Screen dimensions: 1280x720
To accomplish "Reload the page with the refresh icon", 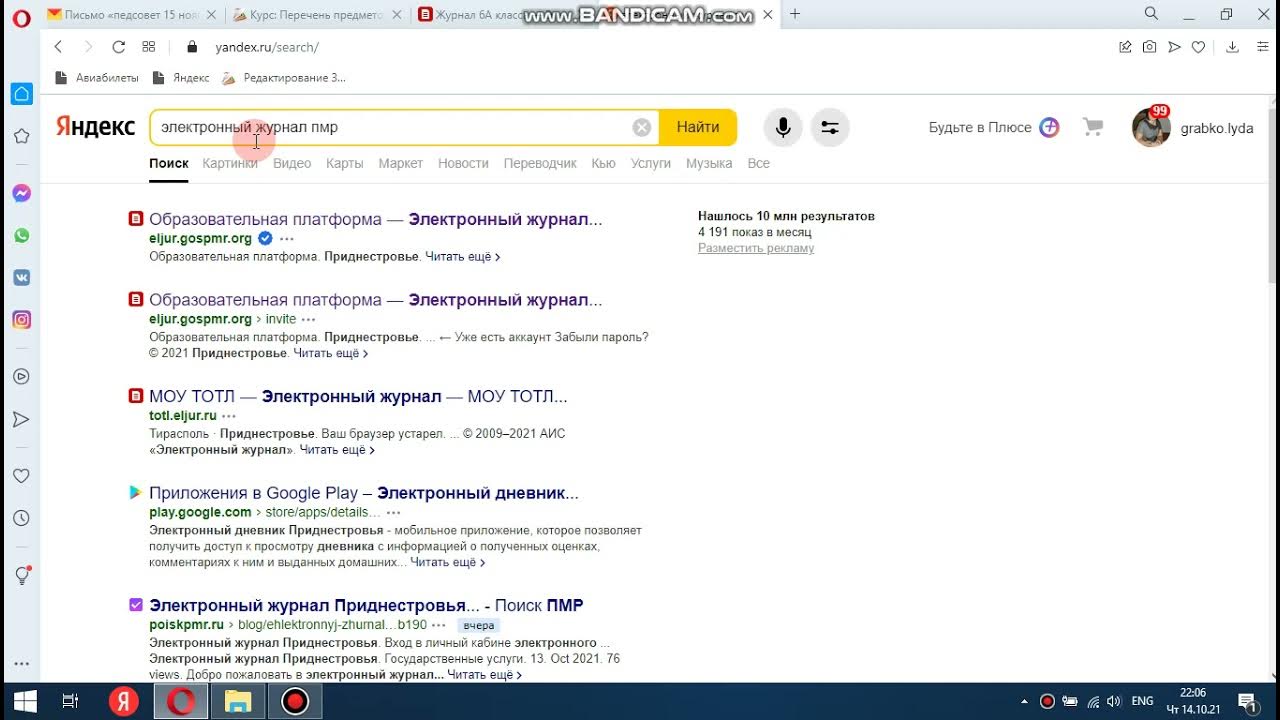I will (x=118, y=47).
